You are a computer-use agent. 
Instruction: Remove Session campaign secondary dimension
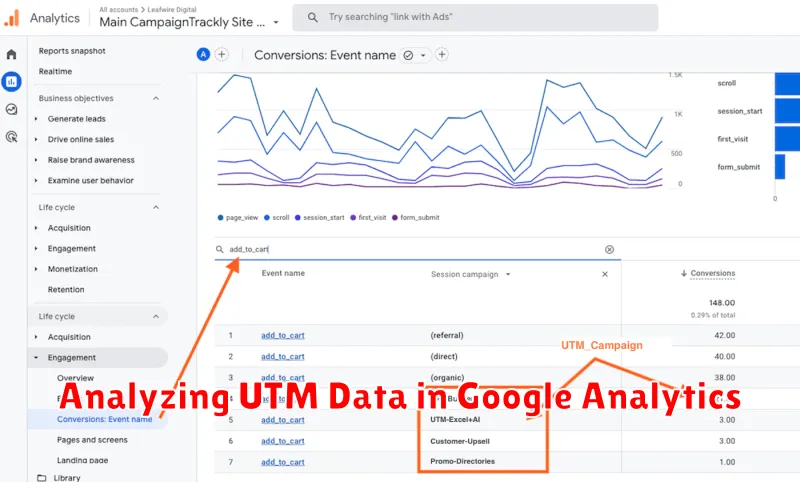point(605,274)
